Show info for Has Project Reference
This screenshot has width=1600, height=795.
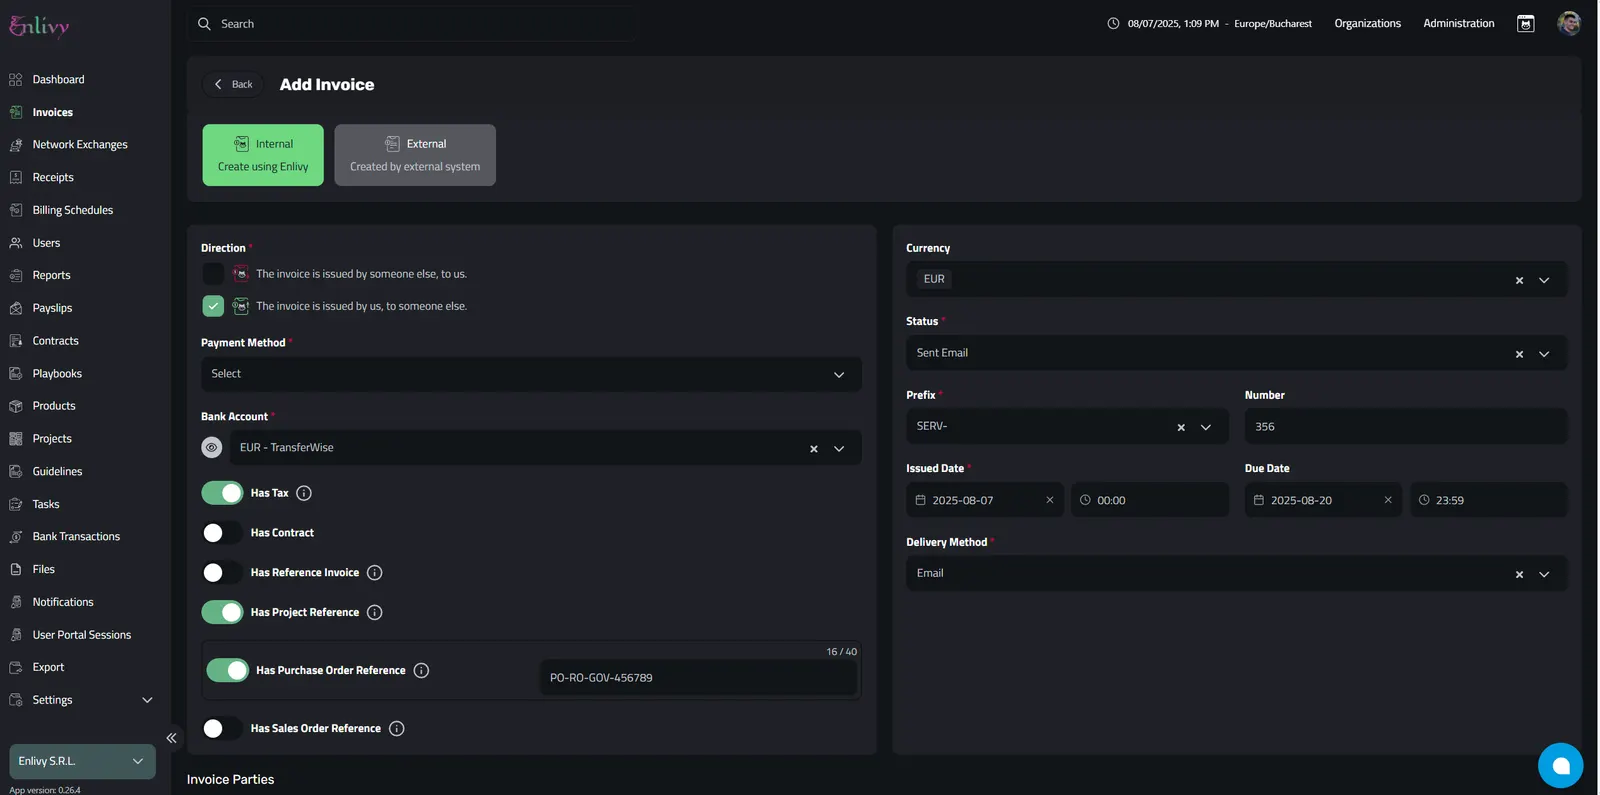pos(374,612)
